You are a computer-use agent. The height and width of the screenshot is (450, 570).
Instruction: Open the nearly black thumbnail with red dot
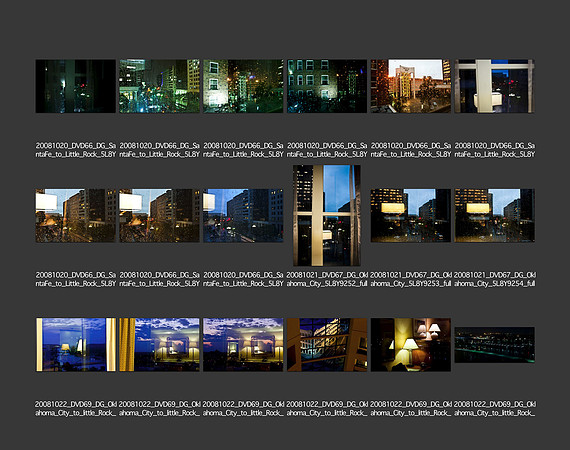tap(76, 86)
